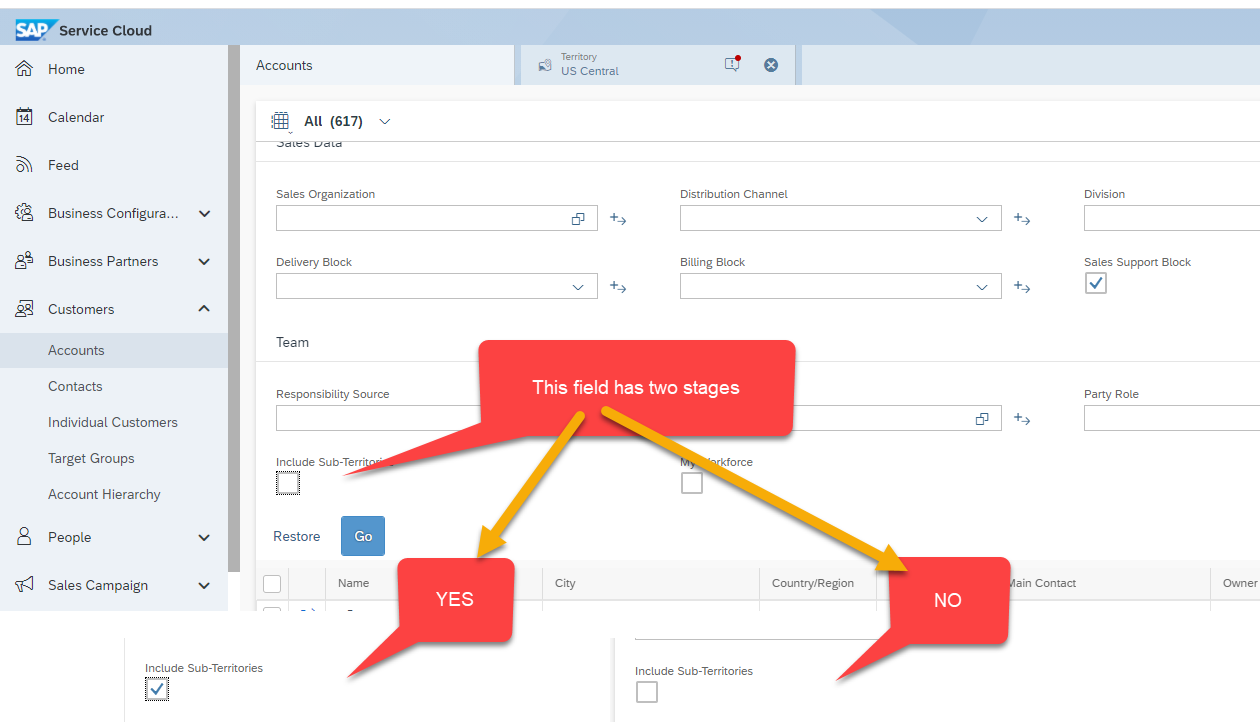This screenshot has width=1260, height=722.
Task: Open Target Groups
Action: point(91,458)
